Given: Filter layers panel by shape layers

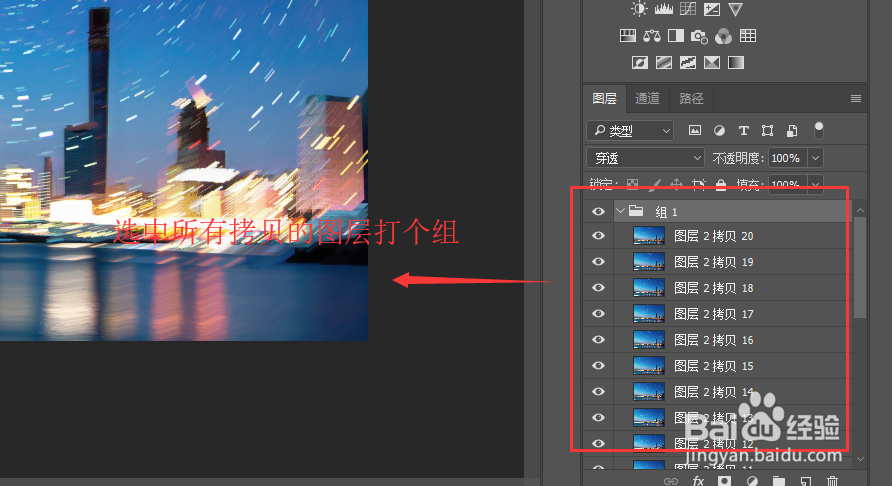Looking at the screenshot, I should (x=767, y=130).
